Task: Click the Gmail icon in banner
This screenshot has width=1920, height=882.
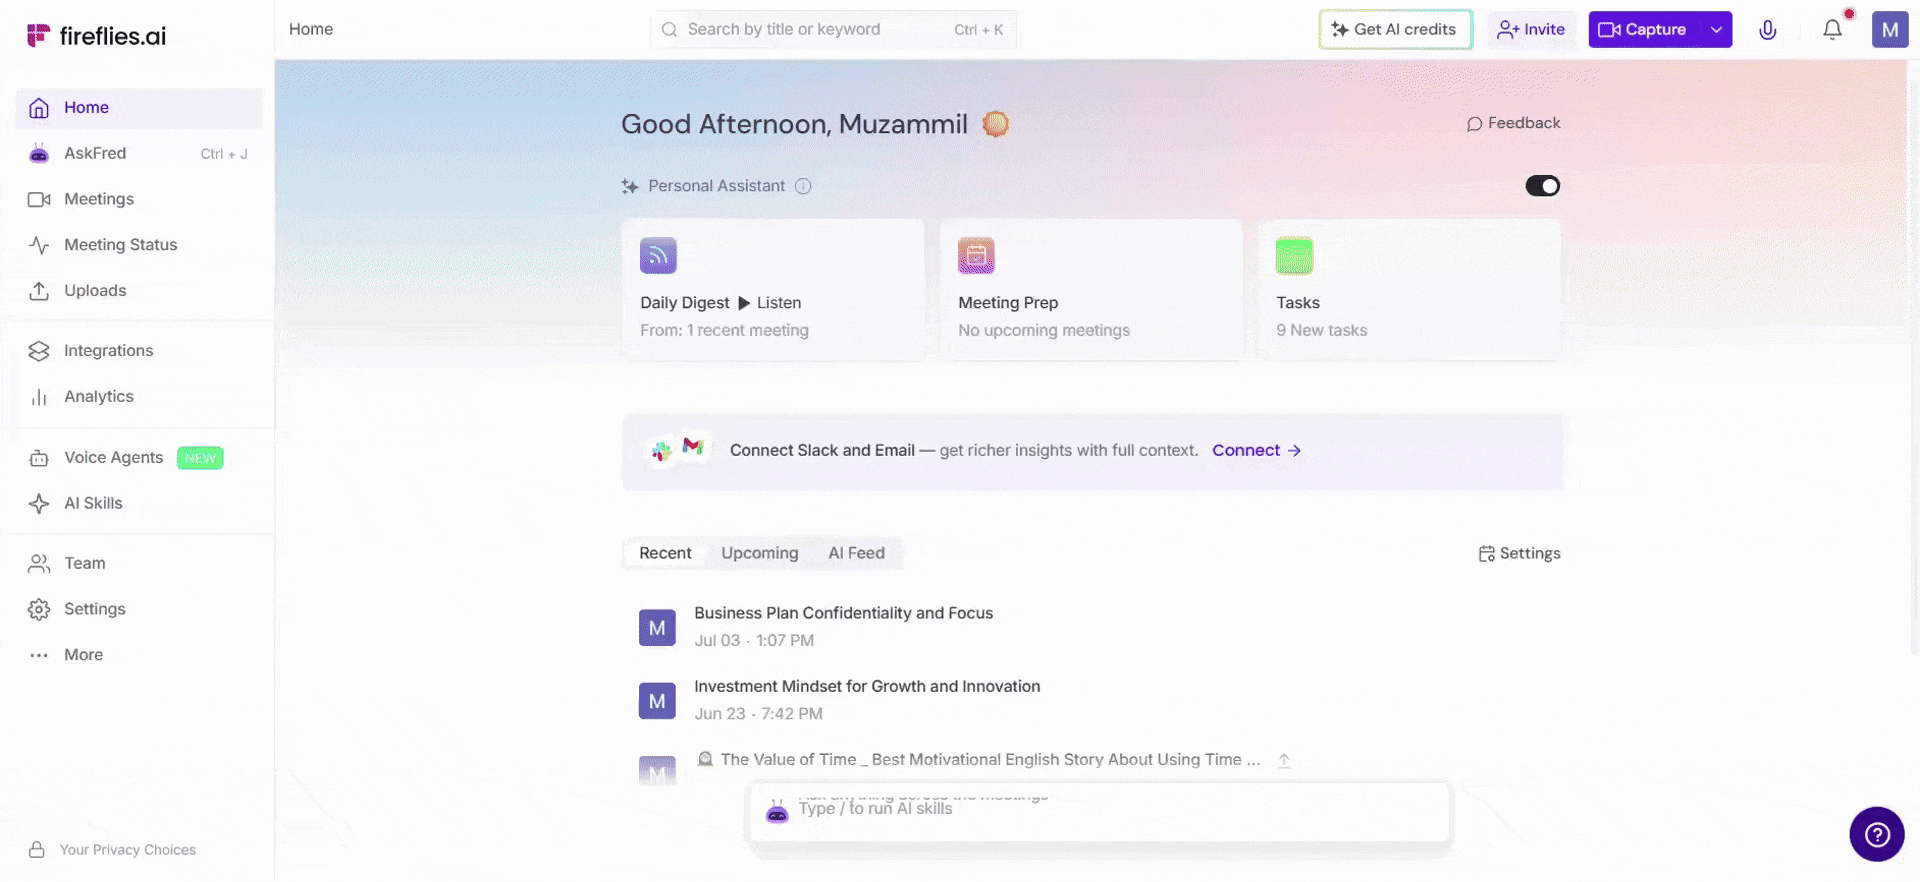Action: (693, 445)
